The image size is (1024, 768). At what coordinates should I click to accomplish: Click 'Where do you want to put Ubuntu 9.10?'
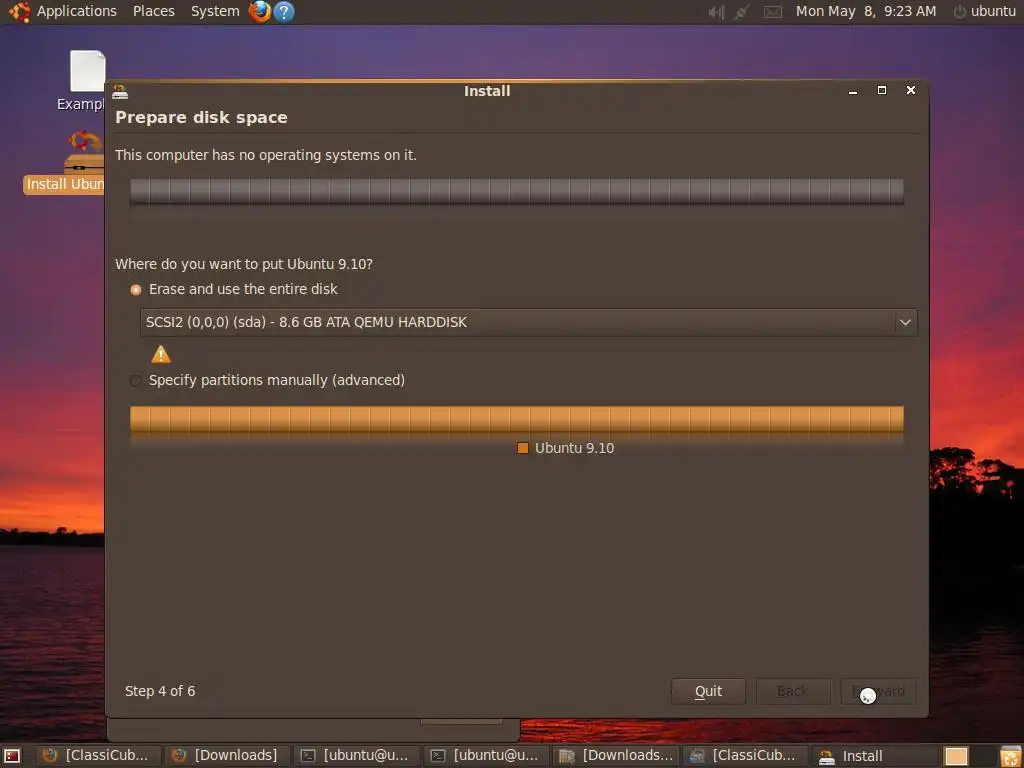(244, 264)
